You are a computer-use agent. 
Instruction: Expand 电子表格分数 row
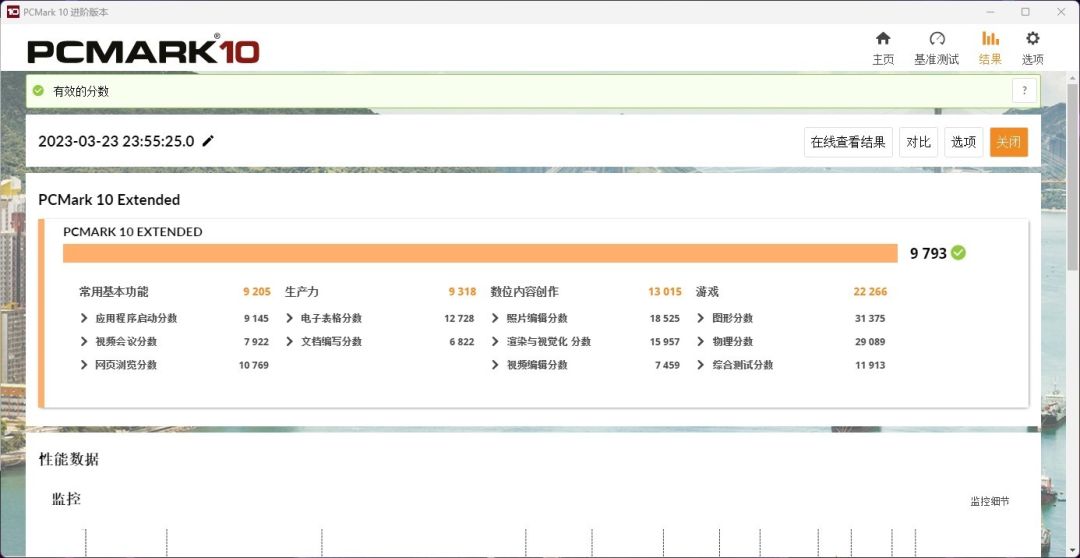[x=324, y=318]
